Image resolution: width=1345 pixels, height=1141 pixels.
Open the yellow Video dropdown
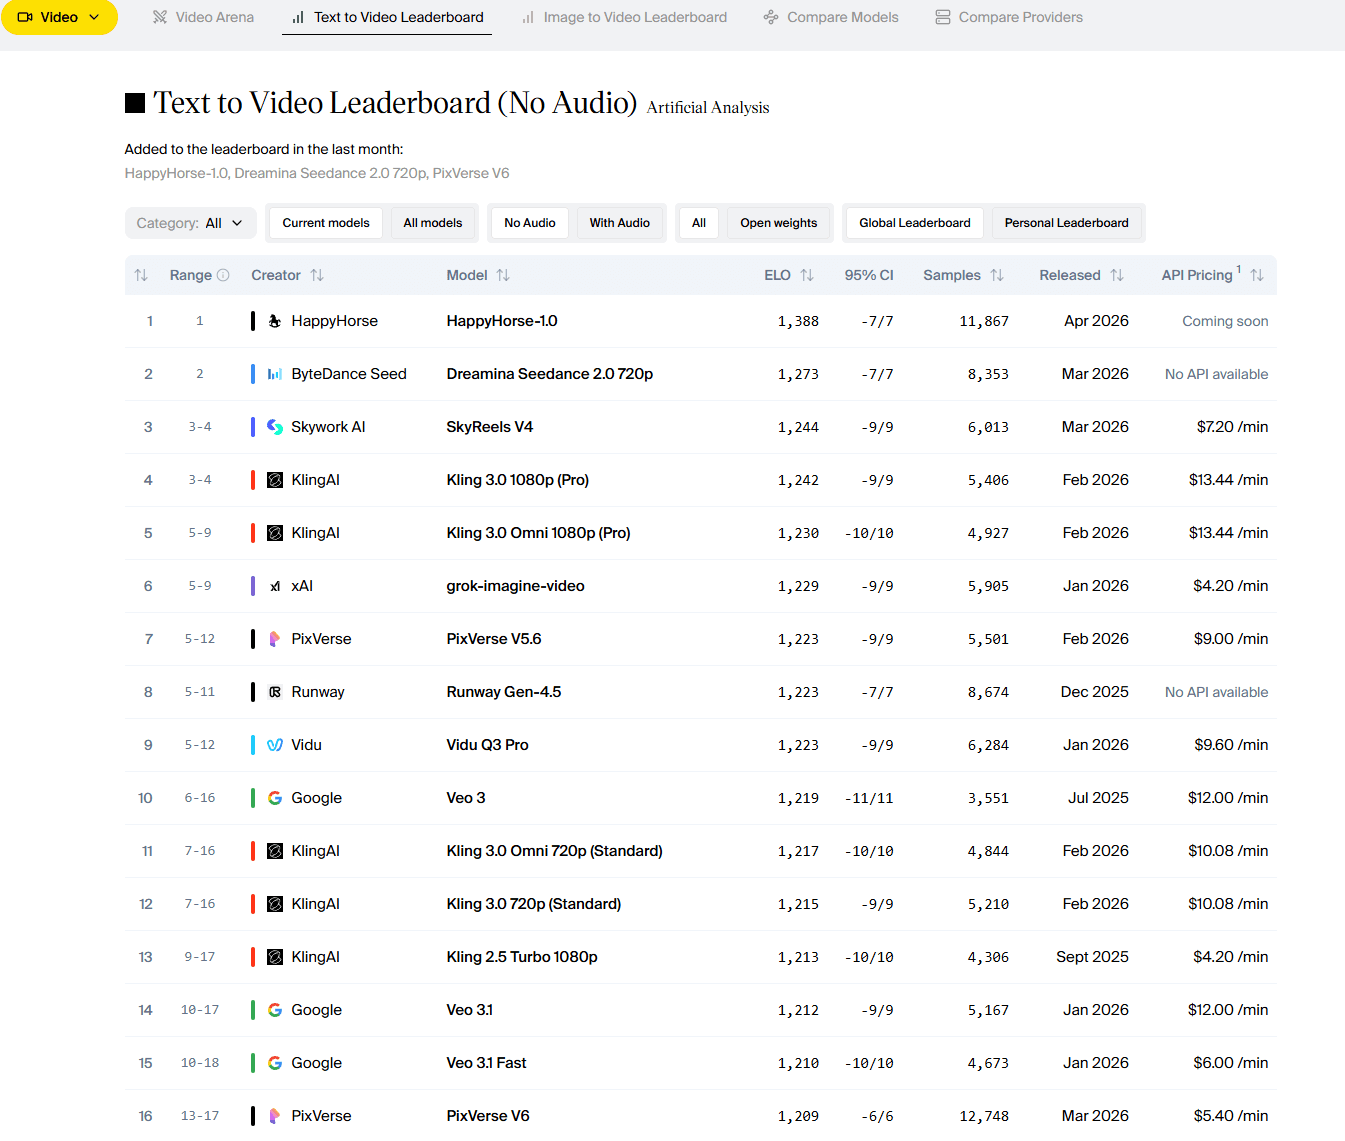click(x=59, y=17)
